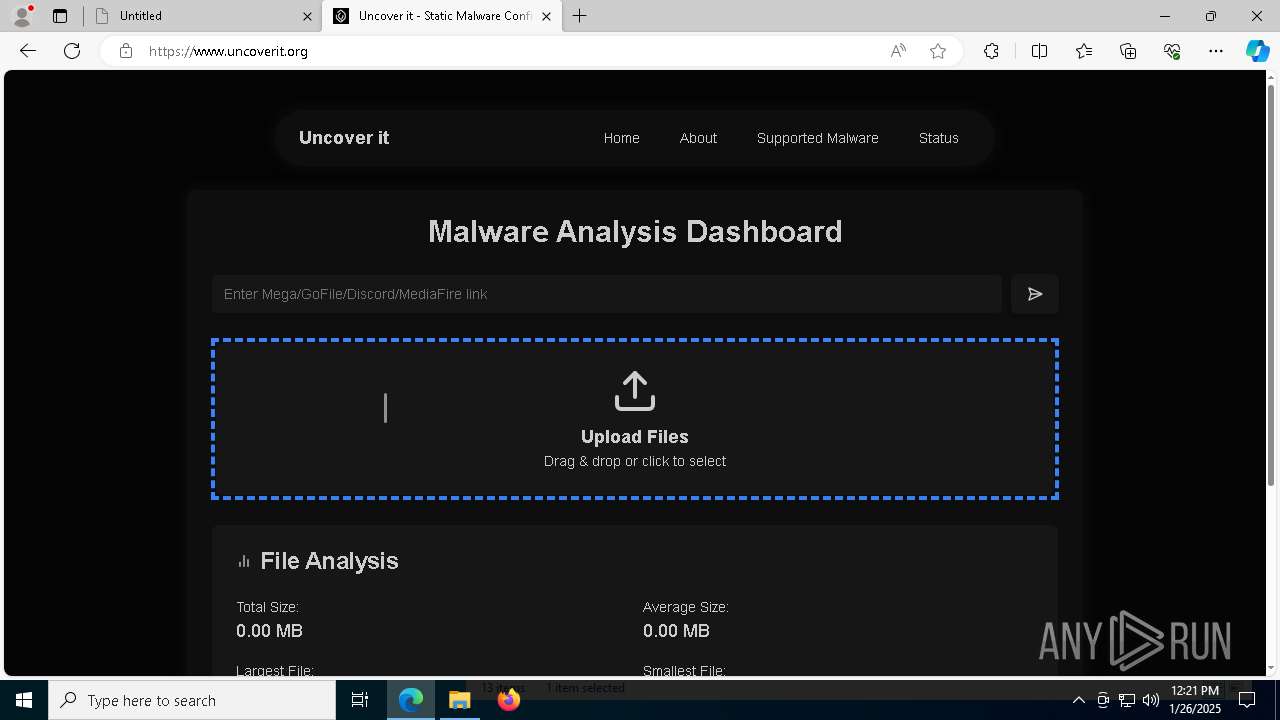Minimize the browser window
Screen dimensions: 1280x720
1165,16
